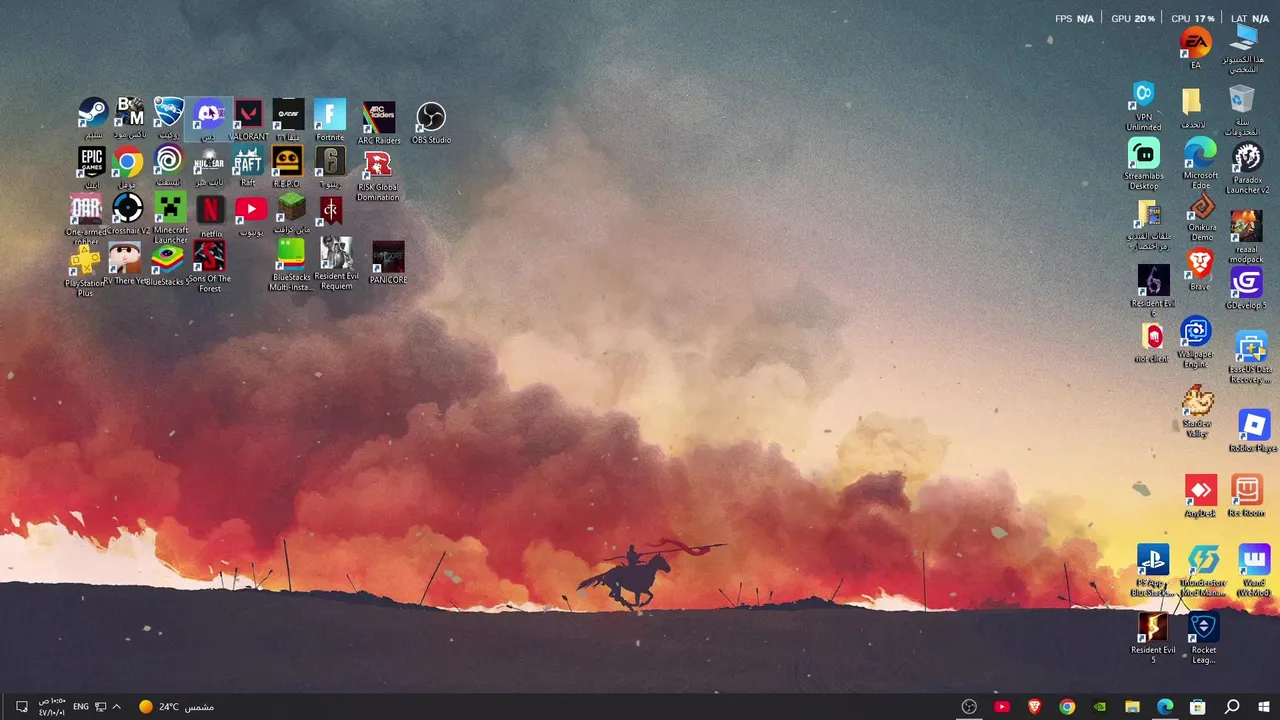Open the PANICORE desktop shortcut
The width and height of the screenshot is (1280, 720).
pyautogui.click(x=388, y=262)
